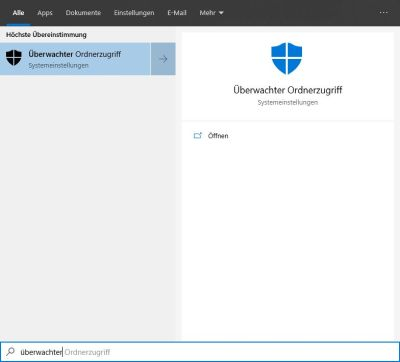Image resolution: width=400 pixels, height=362 pixels.
Task: Click the Höchste Übereinstimmung heading
Action: [46, 35]
